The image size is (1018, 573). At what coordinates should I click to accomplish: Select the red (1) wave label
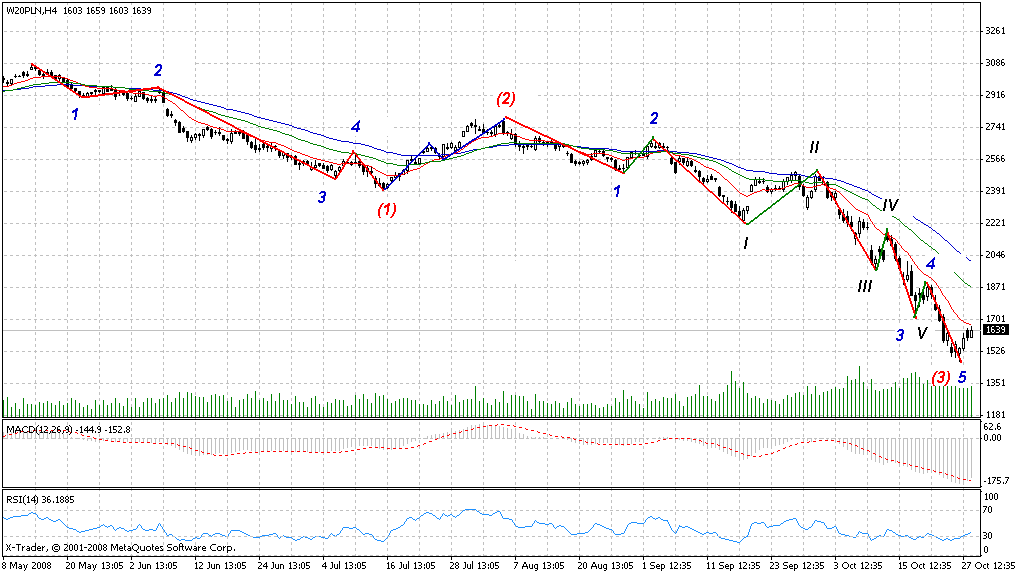(387, 209)
